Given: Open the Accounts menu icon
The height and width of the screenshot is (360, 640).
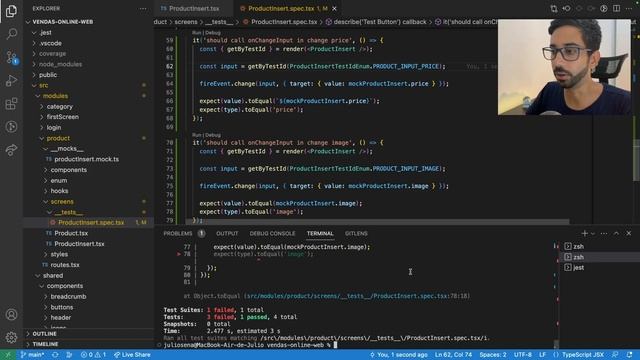Looking at the screenshot, I should coord(11,315).
